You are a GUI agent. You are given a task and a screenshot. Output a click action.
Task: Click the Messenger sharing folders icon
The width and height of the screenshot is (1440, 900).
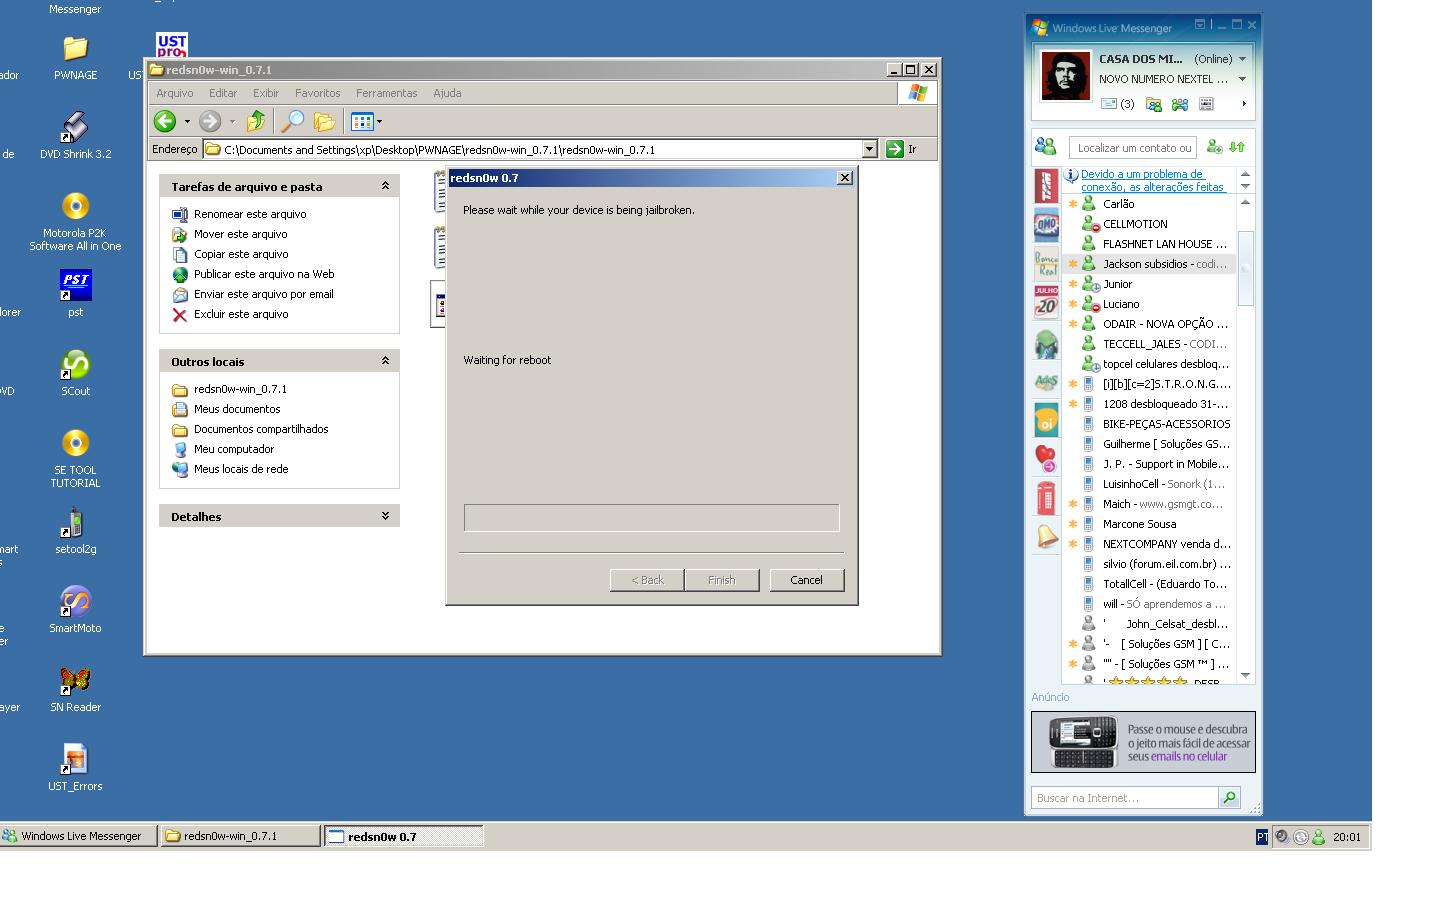(1154, 104)
